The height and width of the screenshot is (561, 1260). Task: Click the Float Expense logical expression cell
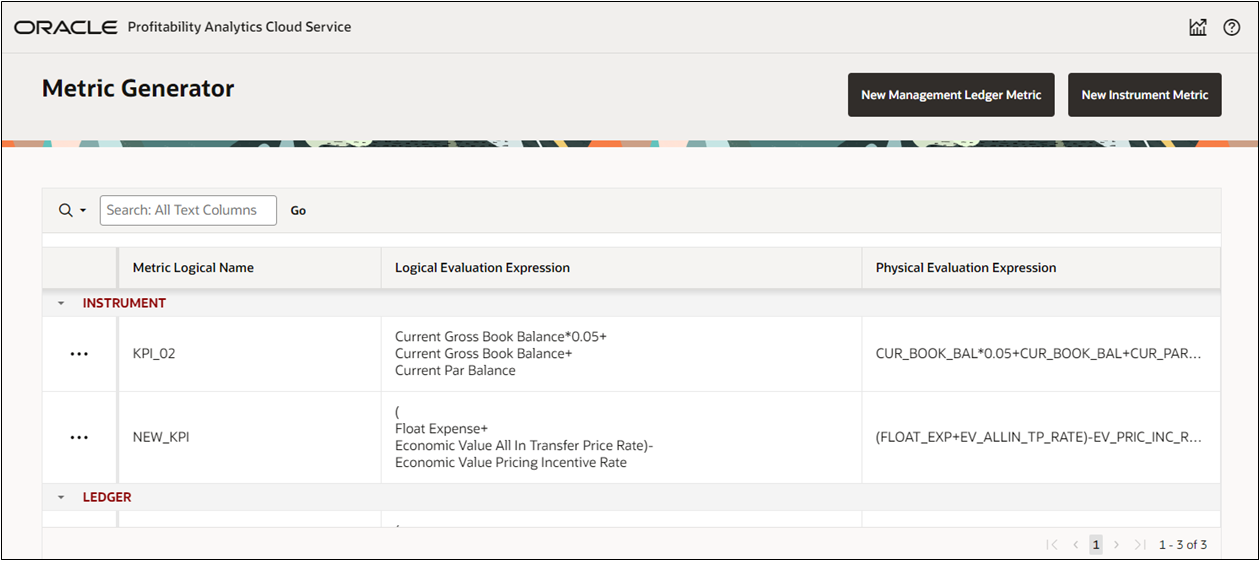pos(621,437)
